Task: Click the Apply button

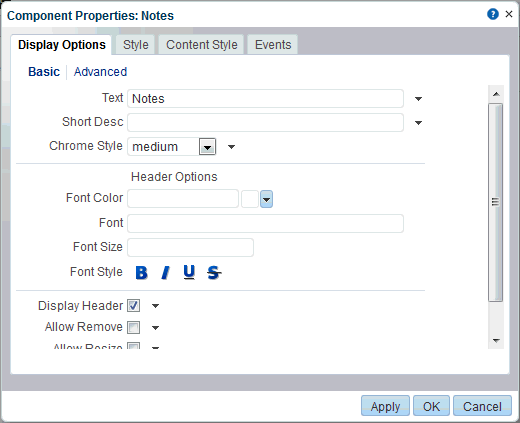Action: [x=385, y=406]
